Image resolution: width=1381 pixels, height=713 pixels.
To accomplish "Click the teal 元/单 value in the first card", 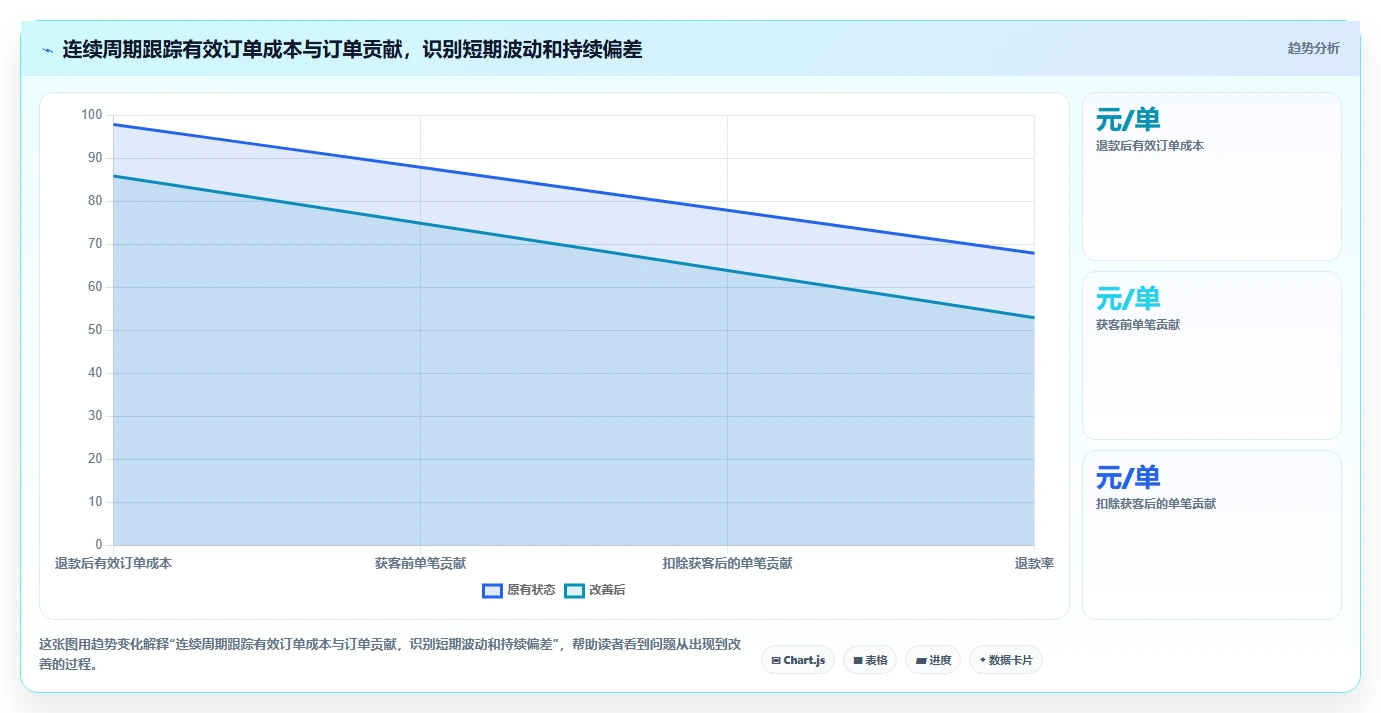I will [x=1128, y=120].
